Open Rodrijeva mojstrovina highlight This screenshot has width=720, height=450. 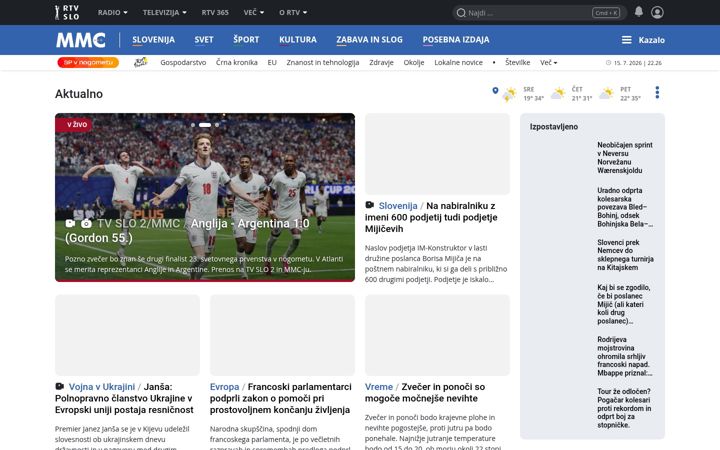624,356
